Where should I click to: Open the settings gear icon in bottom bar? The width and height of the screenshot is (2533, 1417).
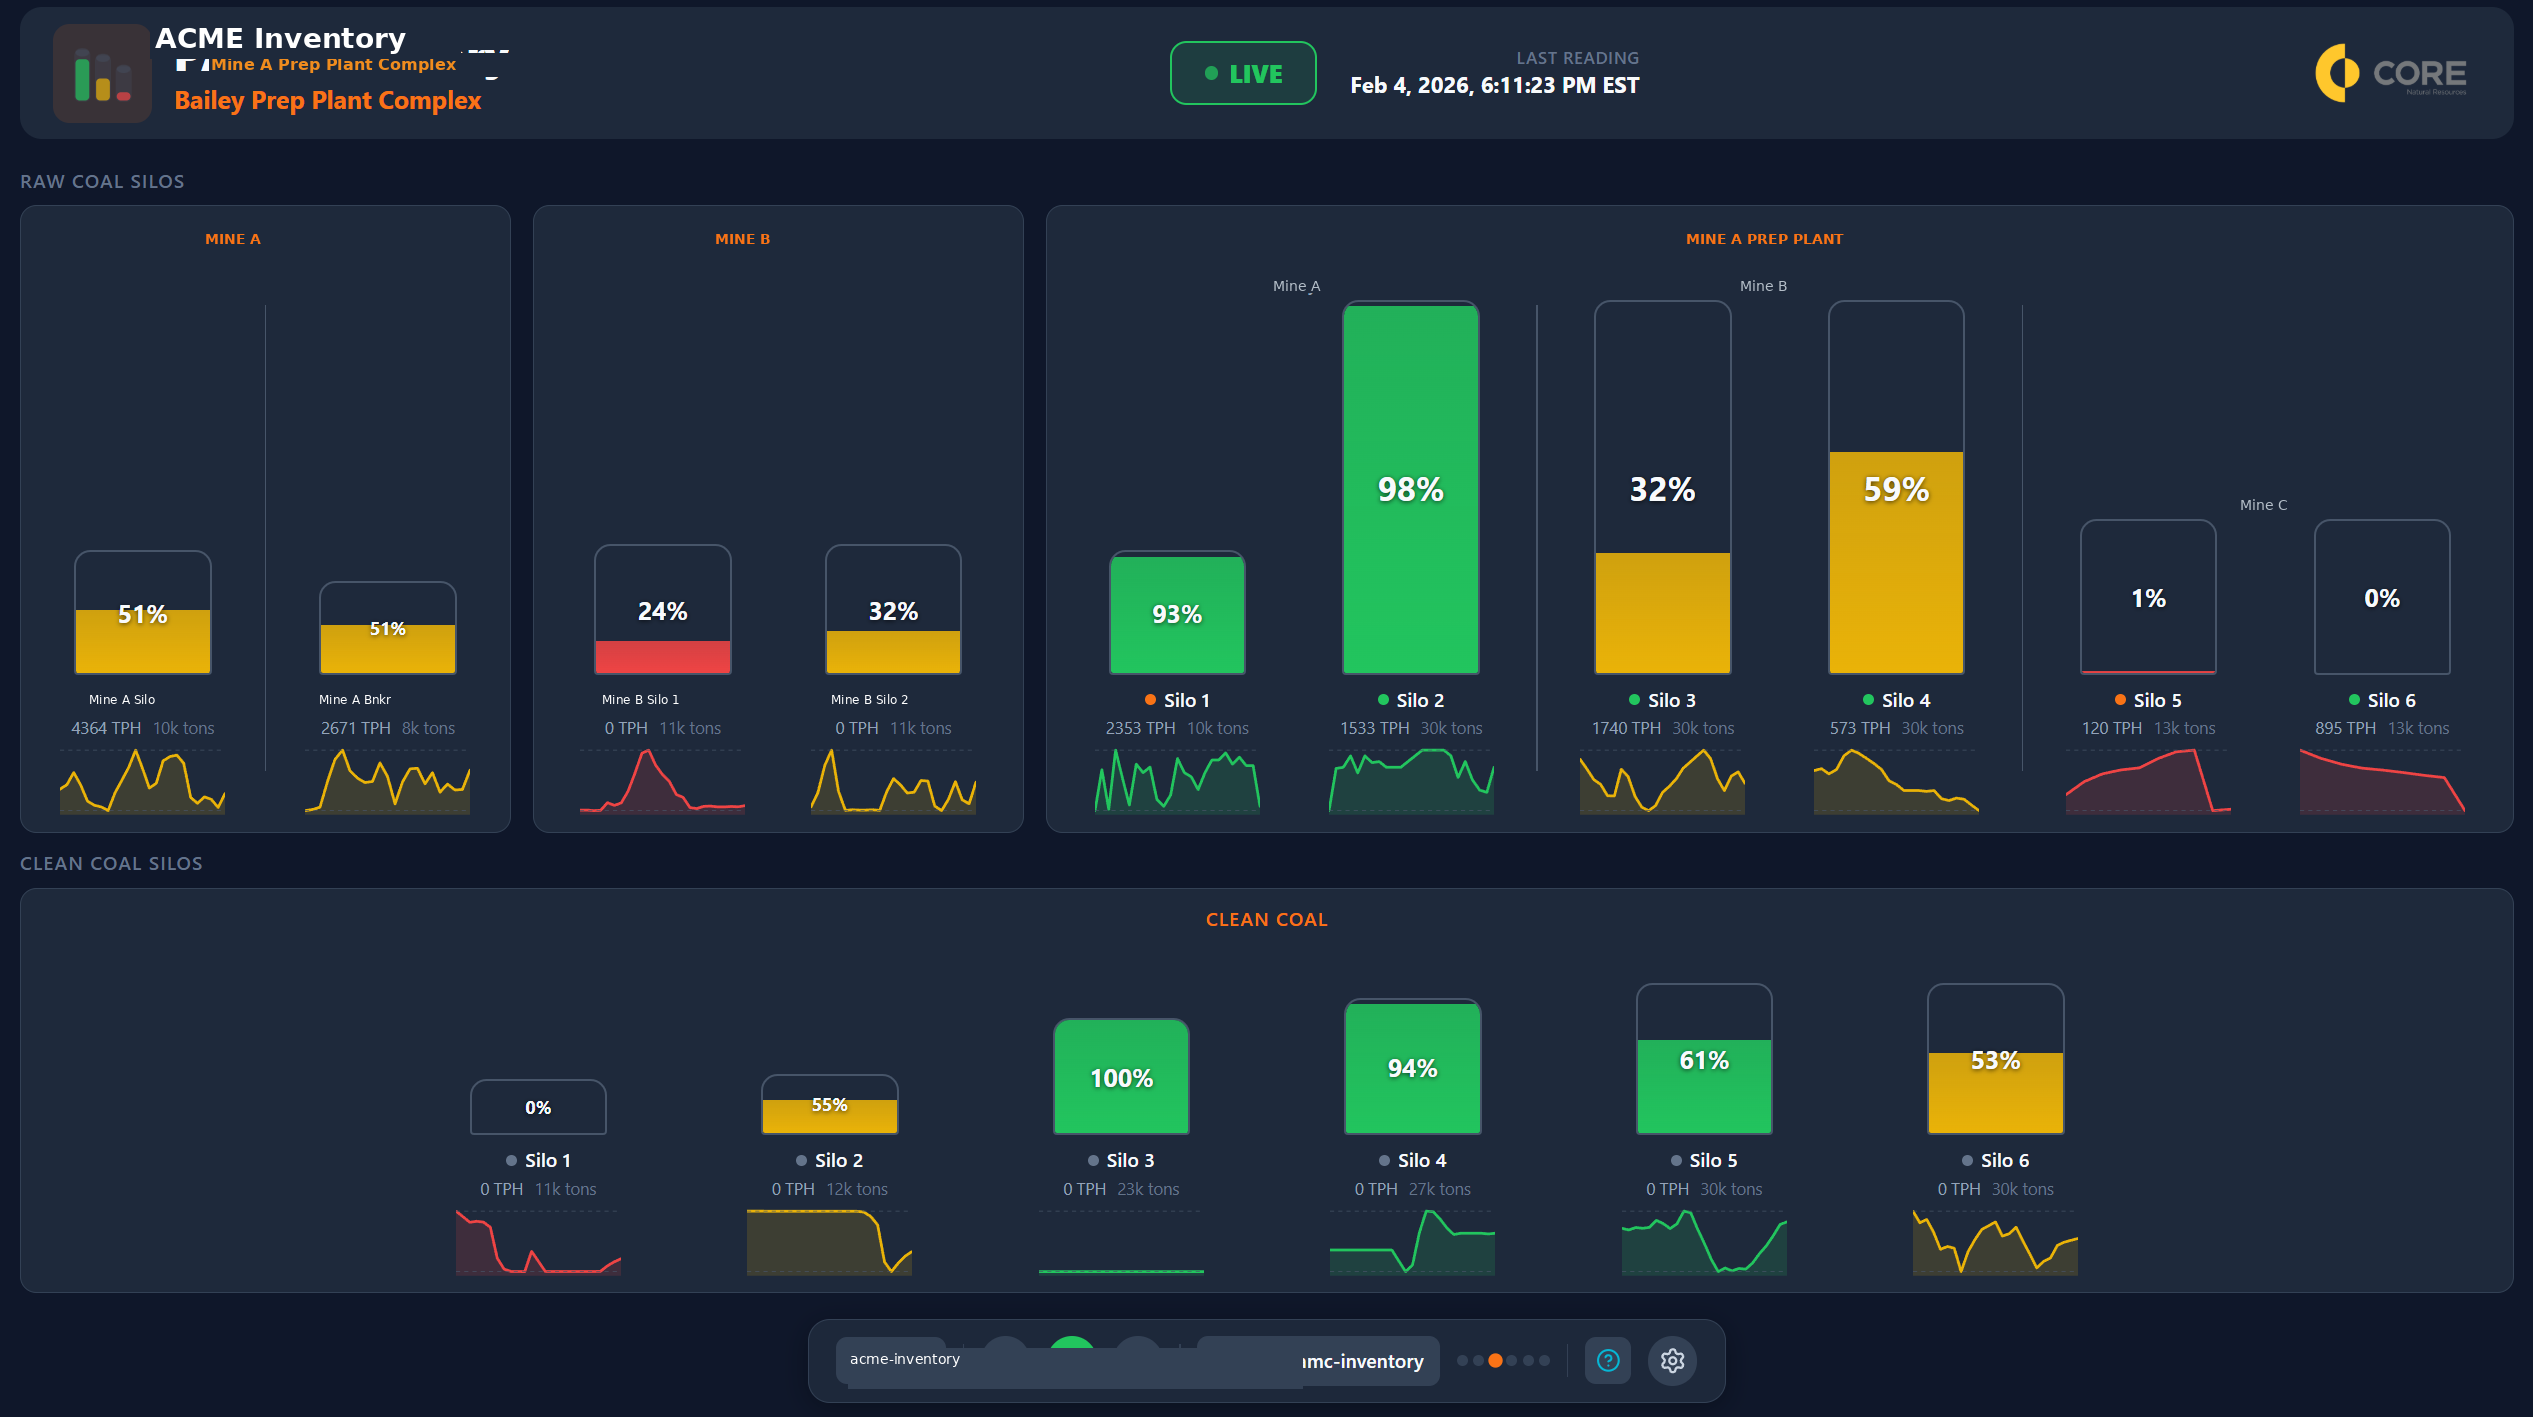1672,1360
